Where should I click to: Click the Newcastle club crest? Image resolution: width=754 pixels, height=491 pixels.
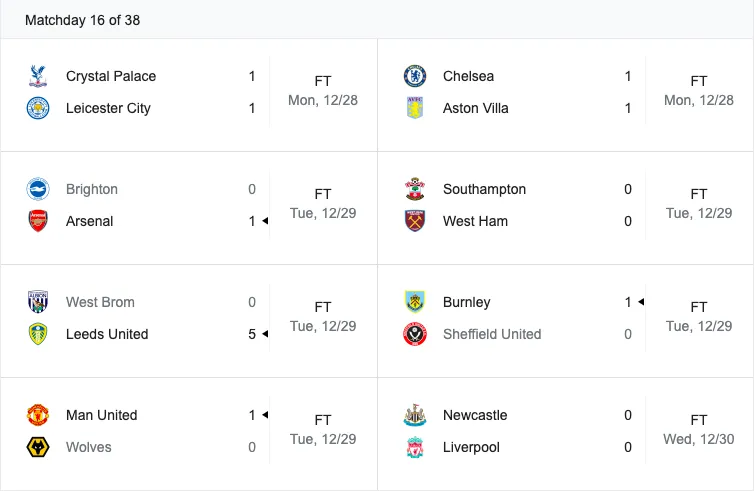point(415,415)
